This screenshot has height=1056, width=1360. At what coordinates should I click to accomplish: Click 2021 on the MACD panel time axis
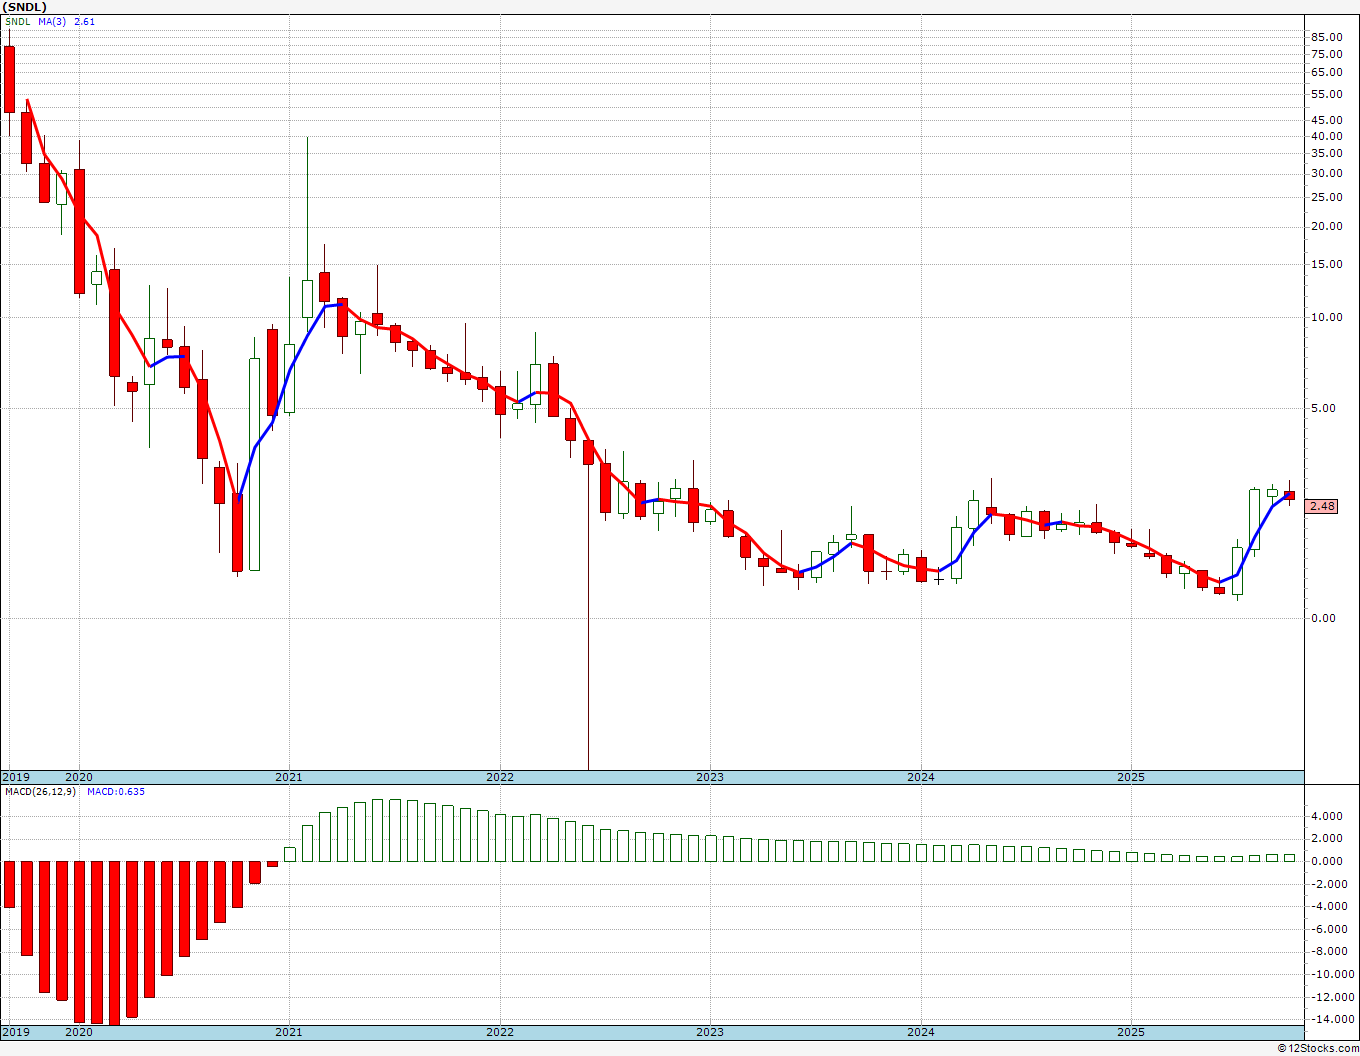(289, 1032)
